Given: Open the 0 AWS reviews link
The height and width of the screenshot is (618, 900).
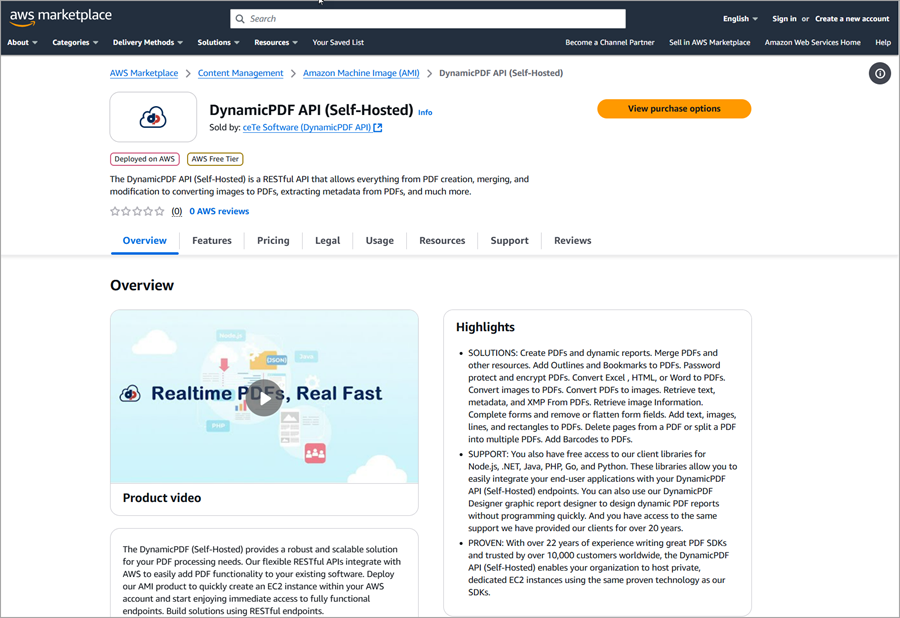Looking at the screenshot, I should [219, 211].
